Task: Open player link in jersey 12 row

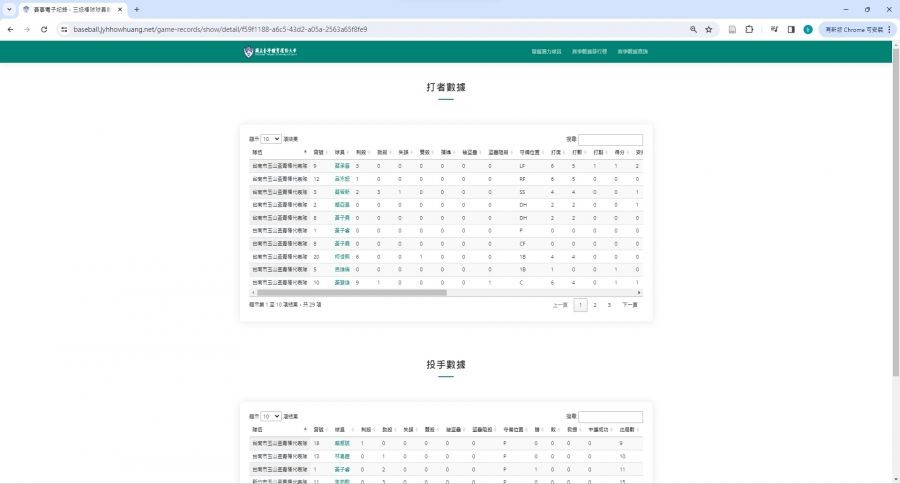Action: tap(342, 179)
